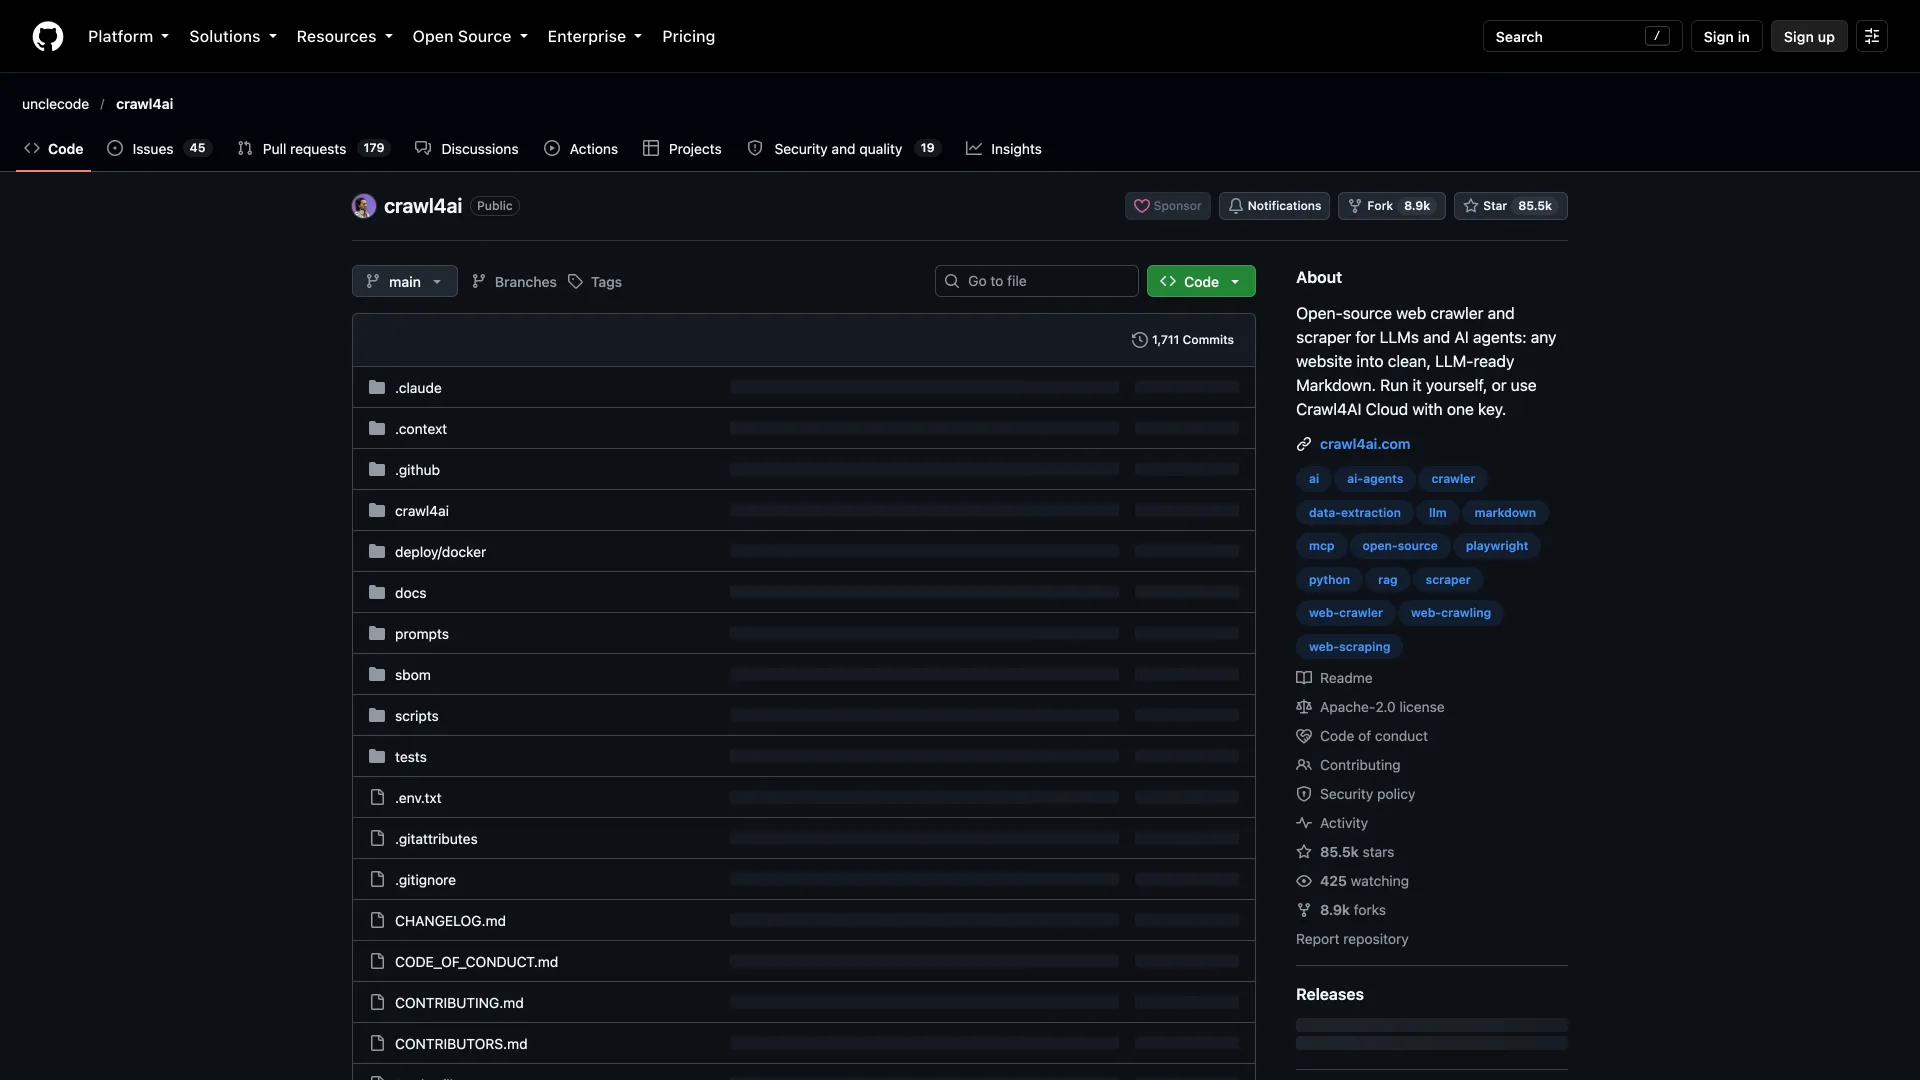This screenshot has height=1080, width=1920.
Task: Fork the repository with Fork button
Action: 1391,206
